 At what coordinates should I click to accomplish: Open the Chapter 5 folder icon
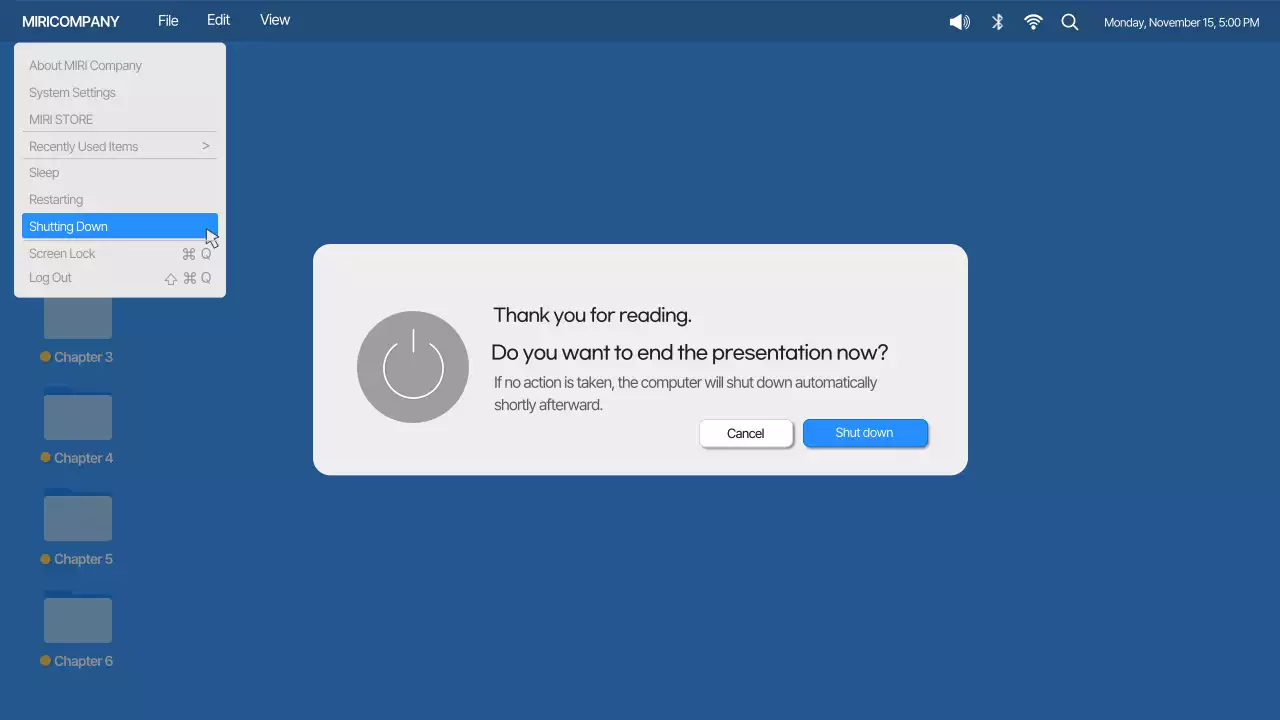point(78,516)
